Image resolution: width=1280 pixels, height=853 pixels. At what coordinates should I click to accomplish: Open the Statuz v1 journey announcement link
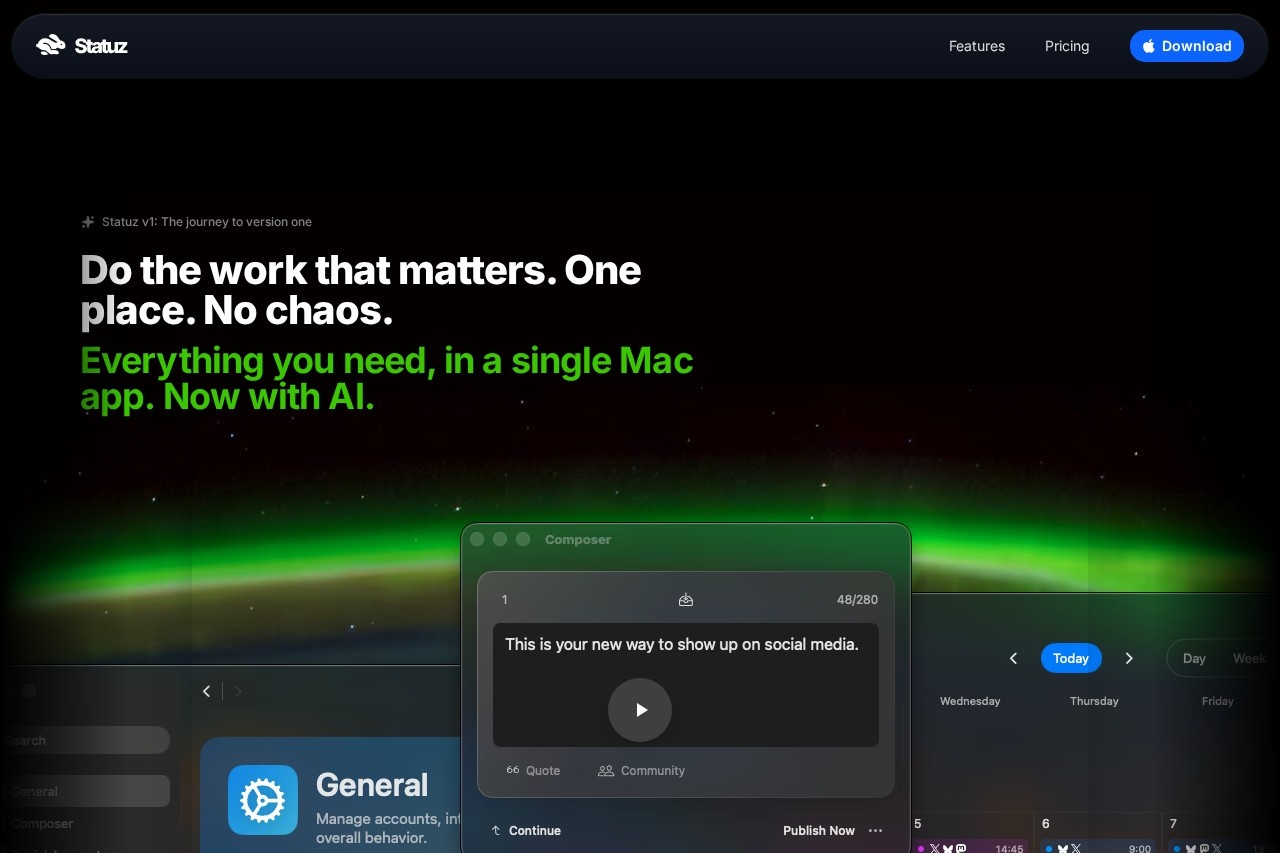206,222
